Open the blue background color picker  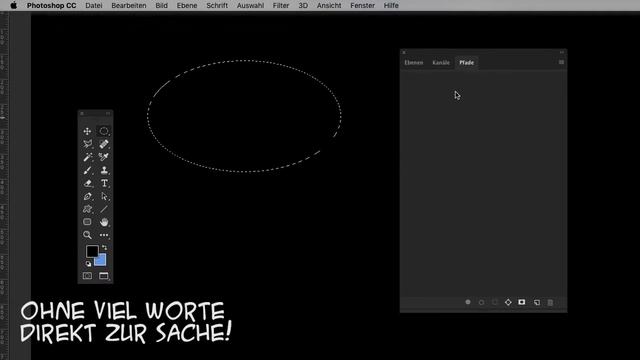102,261
